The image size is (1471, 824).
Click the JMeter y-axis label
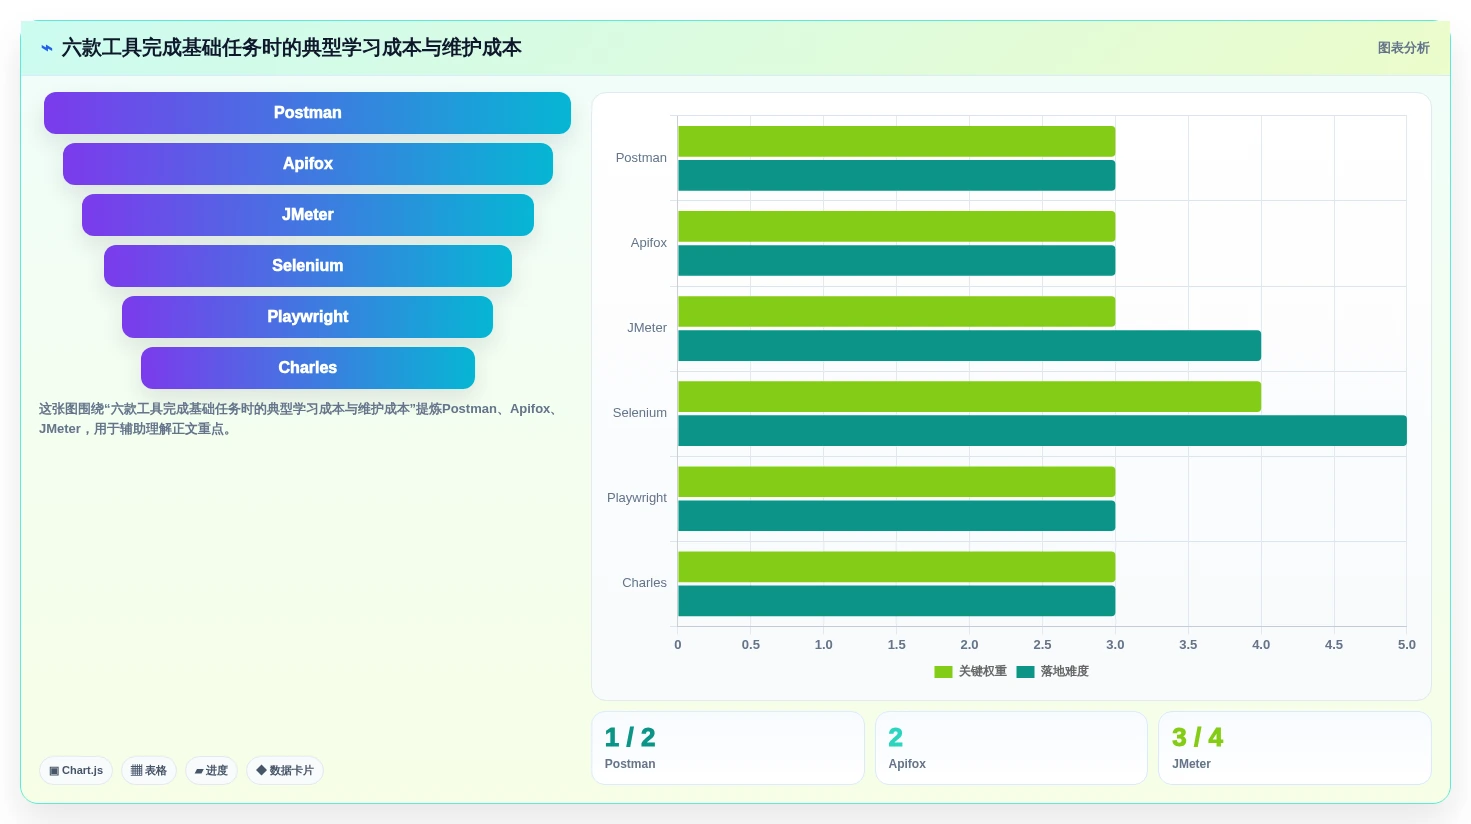point(647,328)
